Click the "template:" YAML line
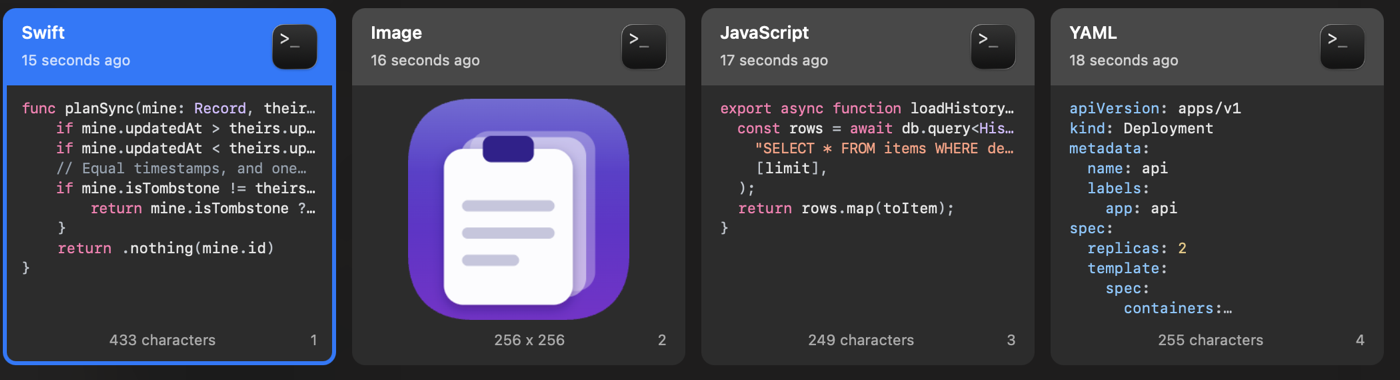 [1128, 268]
